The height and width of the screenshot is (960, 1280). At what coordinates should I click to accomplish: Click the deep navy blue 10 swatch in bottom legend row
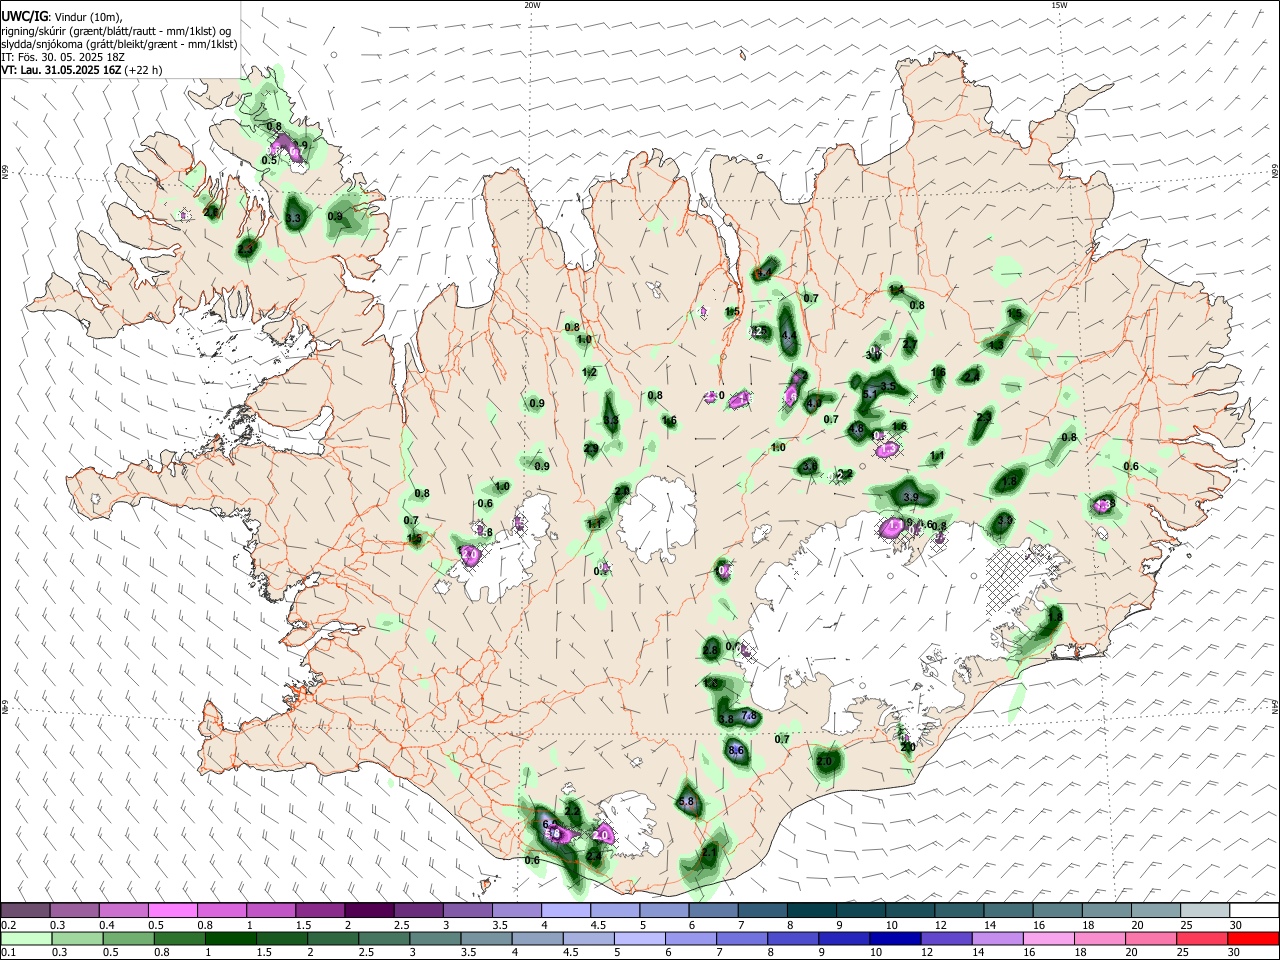[895, 938]
